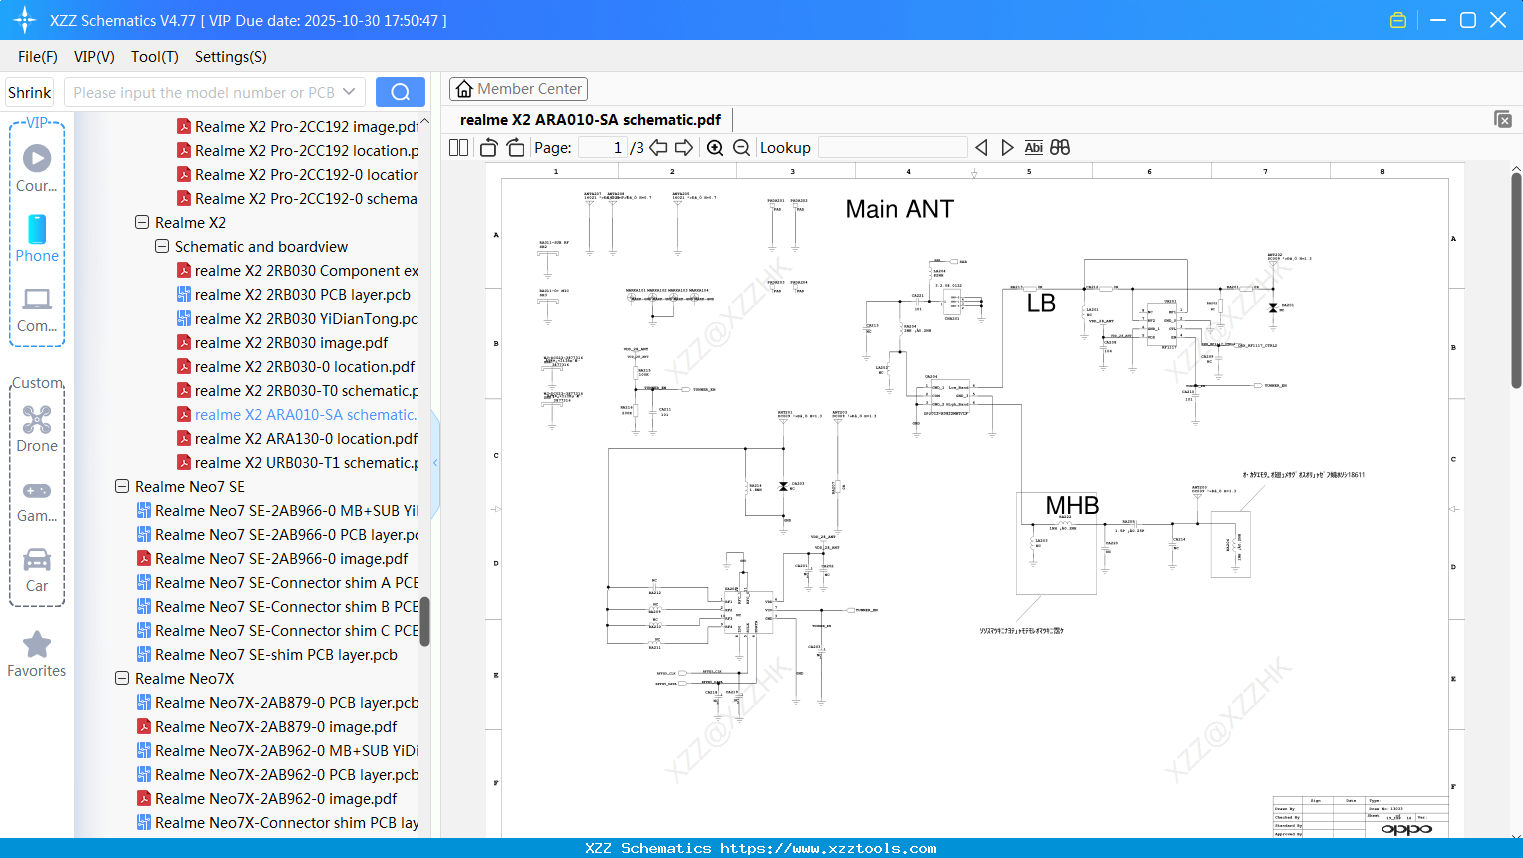Rotate the page counterclockwise

(x=488, y=148)
